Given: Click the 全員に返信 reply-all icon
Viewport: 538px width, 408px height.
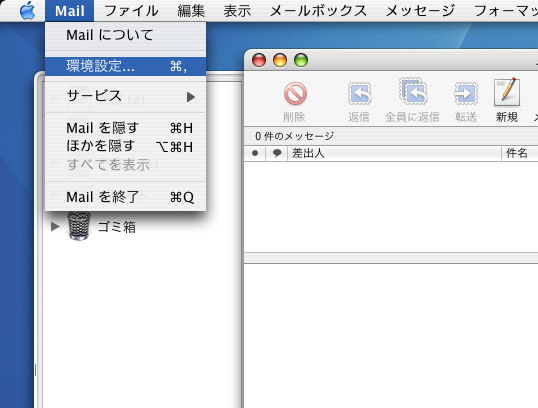Looking at the screenshot, I should point(412,91).
